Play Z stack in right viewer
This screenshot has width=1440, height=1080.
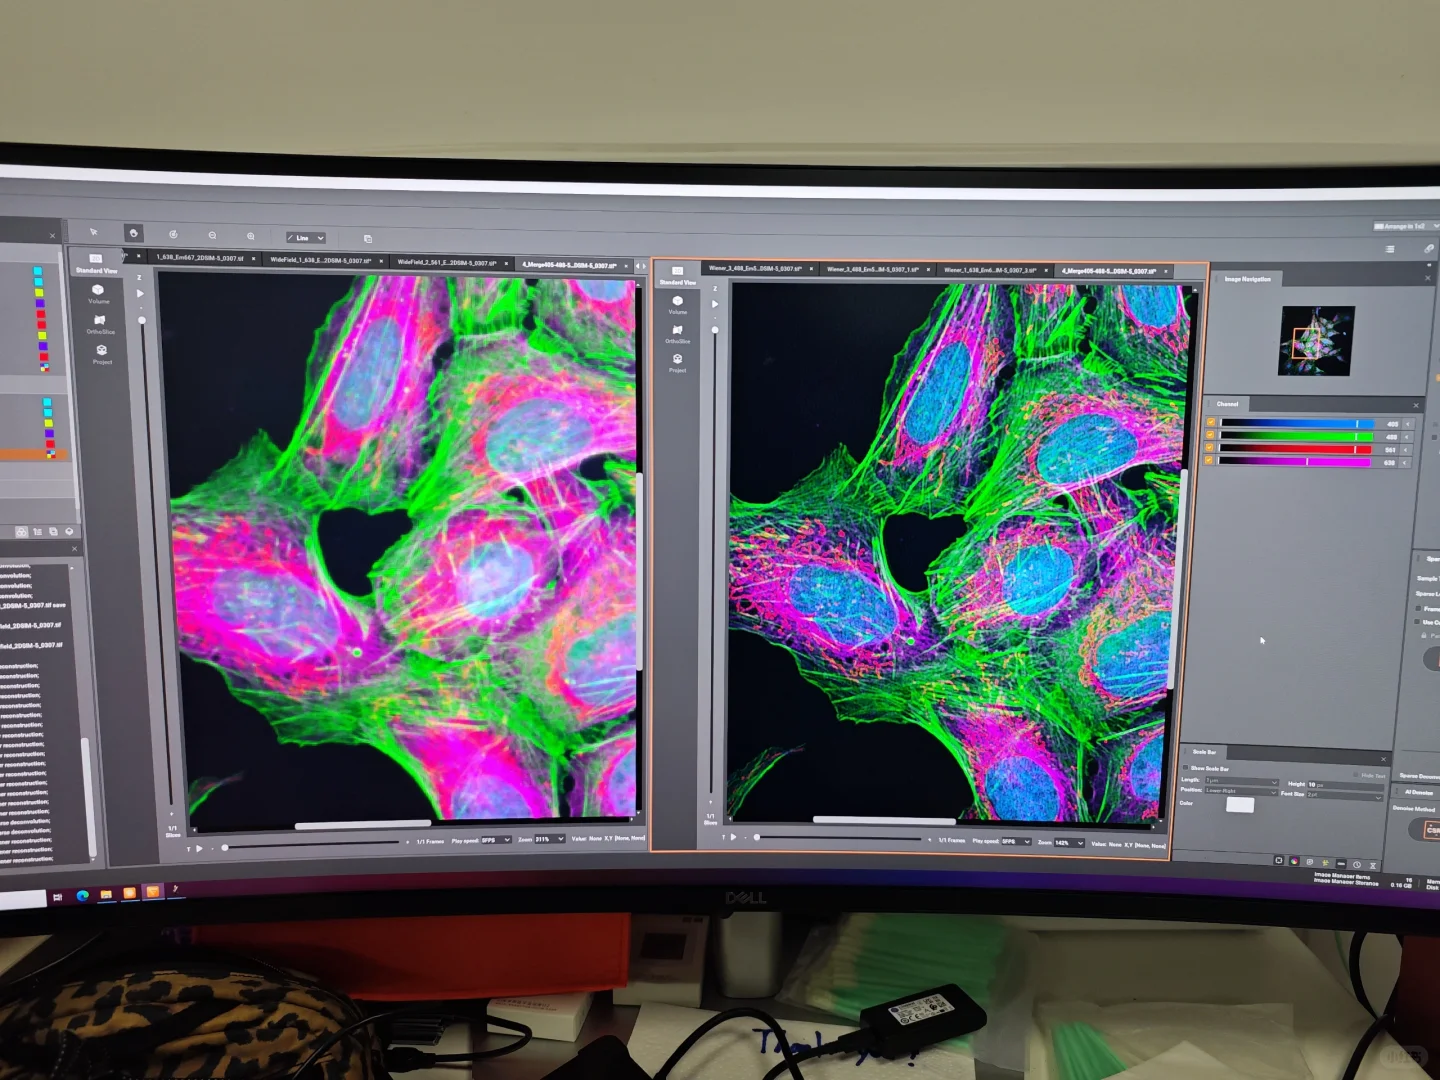(x=714, y=304)
